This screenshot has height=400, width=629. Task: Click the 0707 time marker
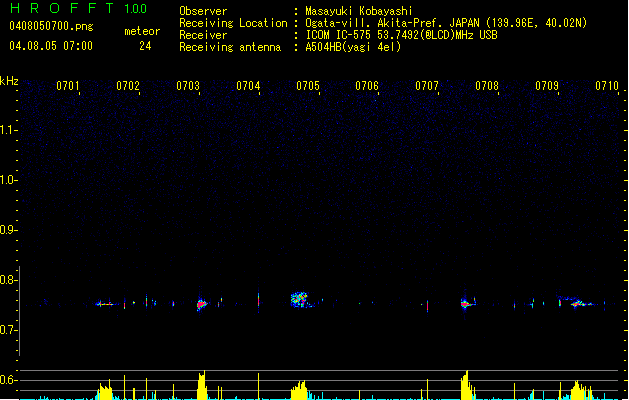coord(427,86)
